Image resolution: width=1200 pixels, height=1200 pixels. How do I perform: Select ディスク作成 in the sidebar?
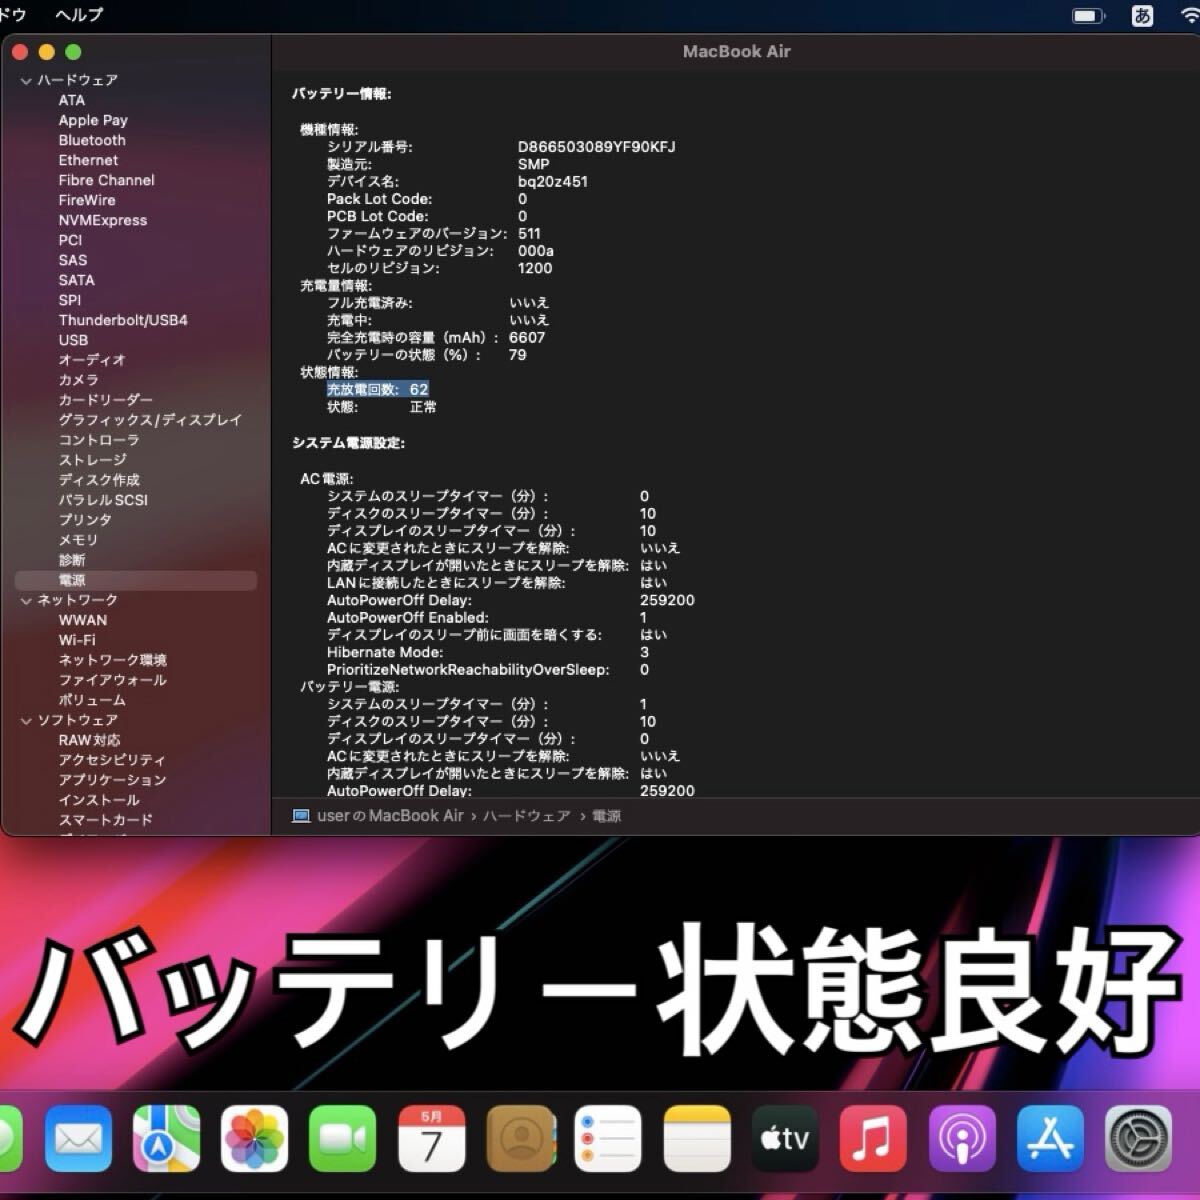99,480
